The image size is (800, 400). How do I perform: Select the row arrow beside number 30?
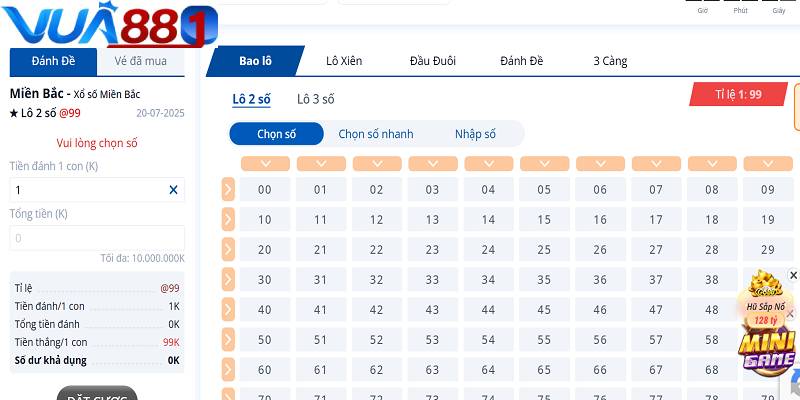pyautogui.click(x=228, y=279)
